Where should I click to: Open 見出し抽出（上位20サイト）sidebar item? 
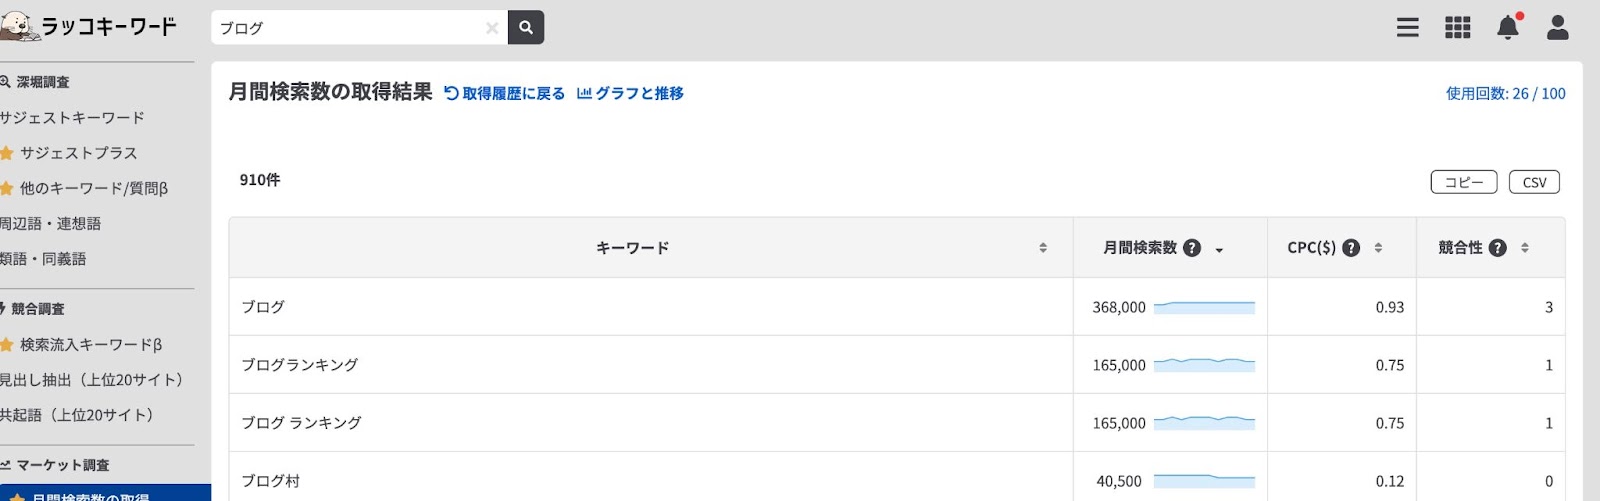click(92, 380)
